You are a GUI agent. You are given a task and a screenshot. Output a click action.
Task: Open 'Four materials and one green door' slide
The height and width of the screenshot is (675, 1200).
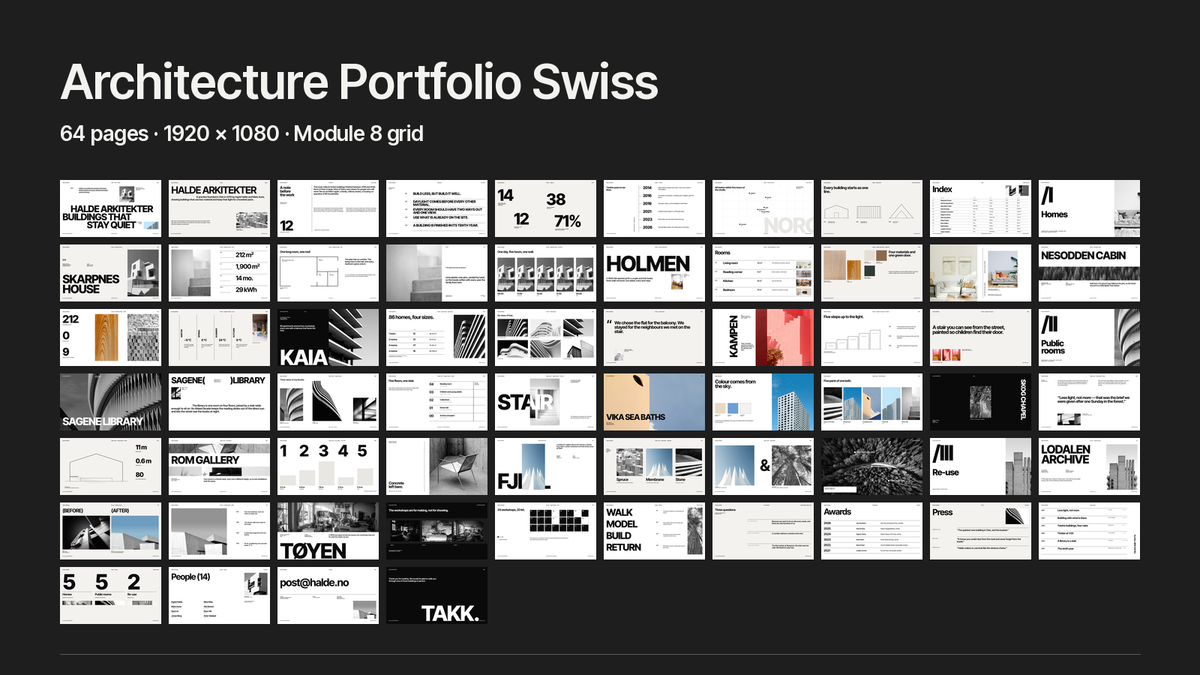click(x=871, y=273)
